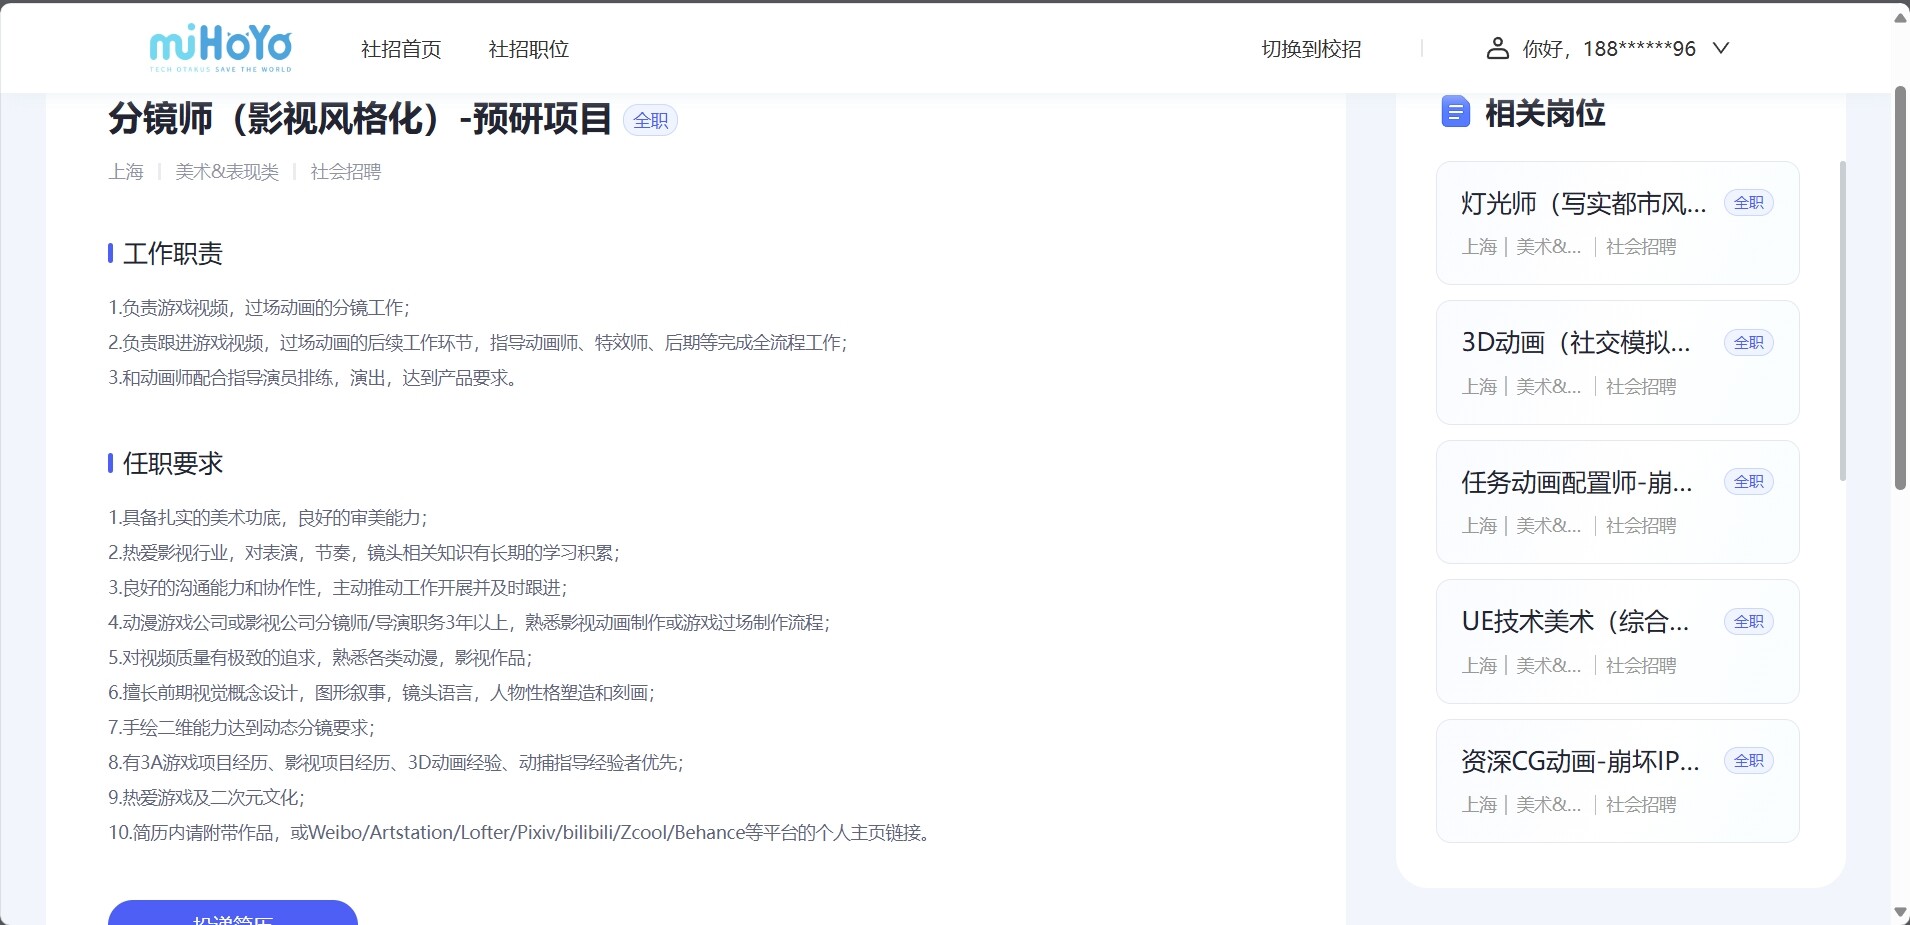This screenshot has height=925, width=1910.
Task: Click 全职 tag on the 3D动画 card
Action: (x=1748, y=343)
